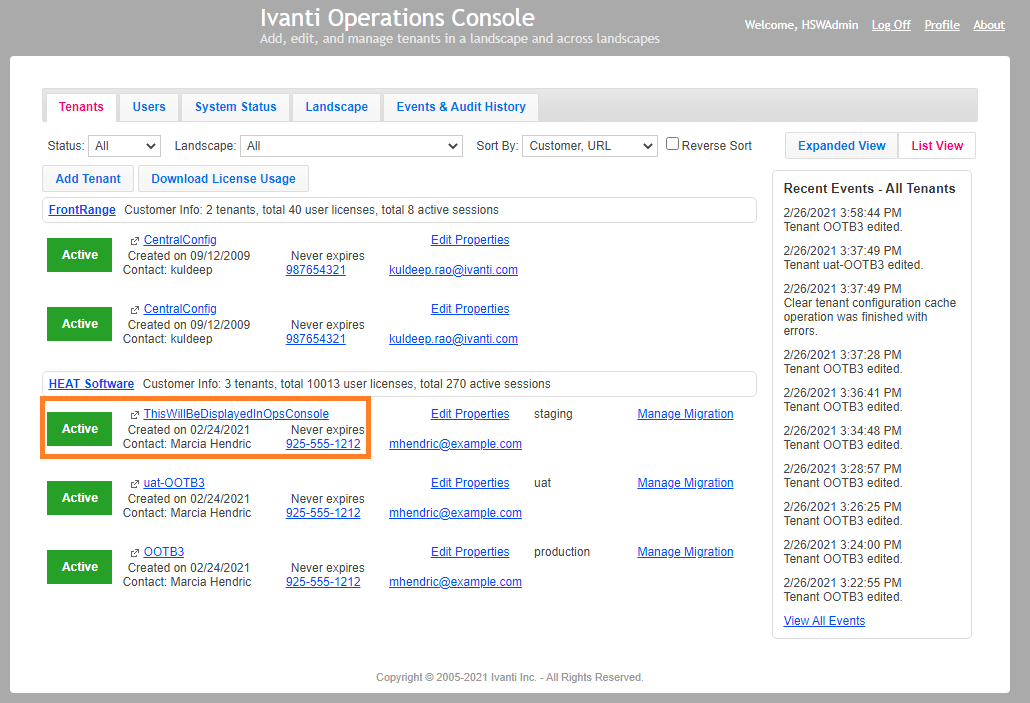The height and width of the screenshot is (703, 1030).
Task: Click the external link icon beside OOTB3
Action: 133,551
